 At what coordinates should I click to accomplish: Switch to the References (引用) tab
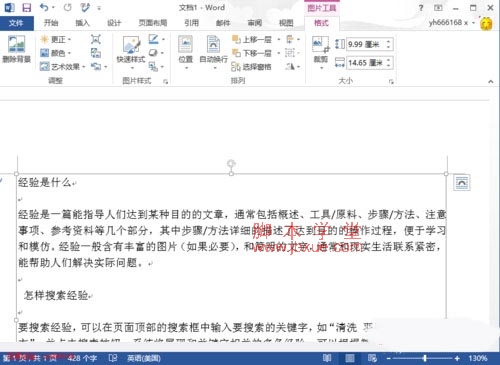pos(192,23)
